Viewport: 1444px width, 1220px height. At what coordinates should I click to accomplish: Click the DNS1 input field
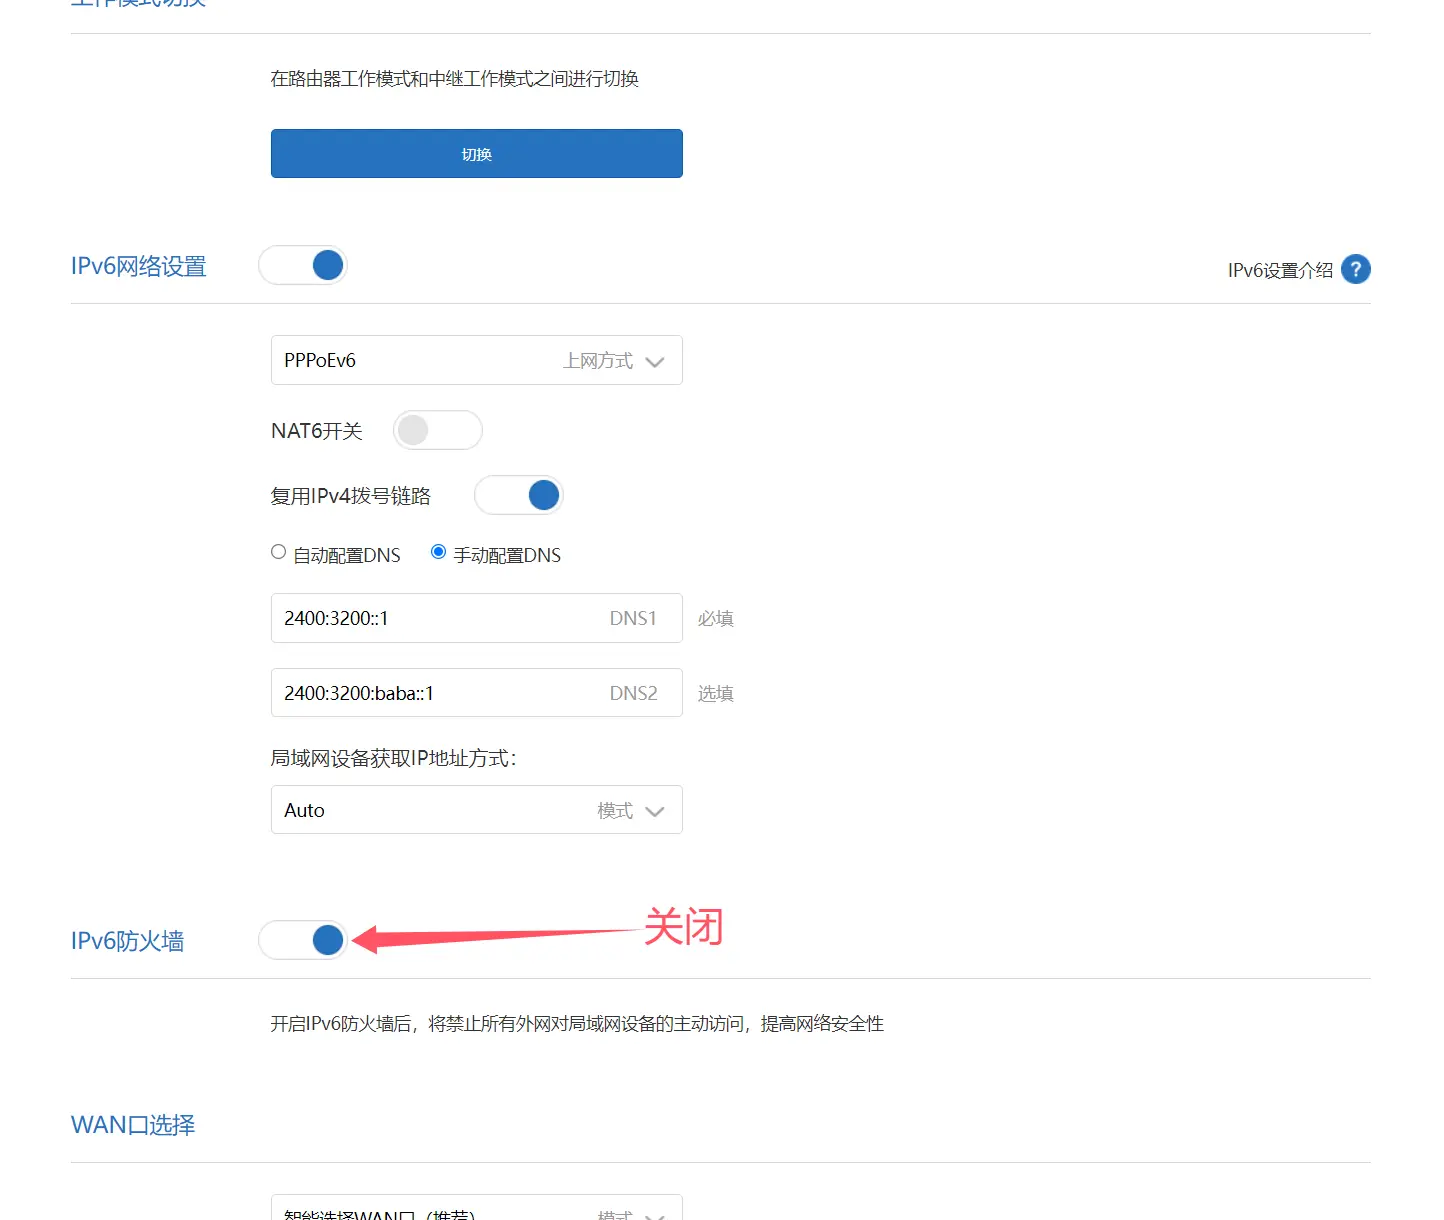[x=440, y=618]
